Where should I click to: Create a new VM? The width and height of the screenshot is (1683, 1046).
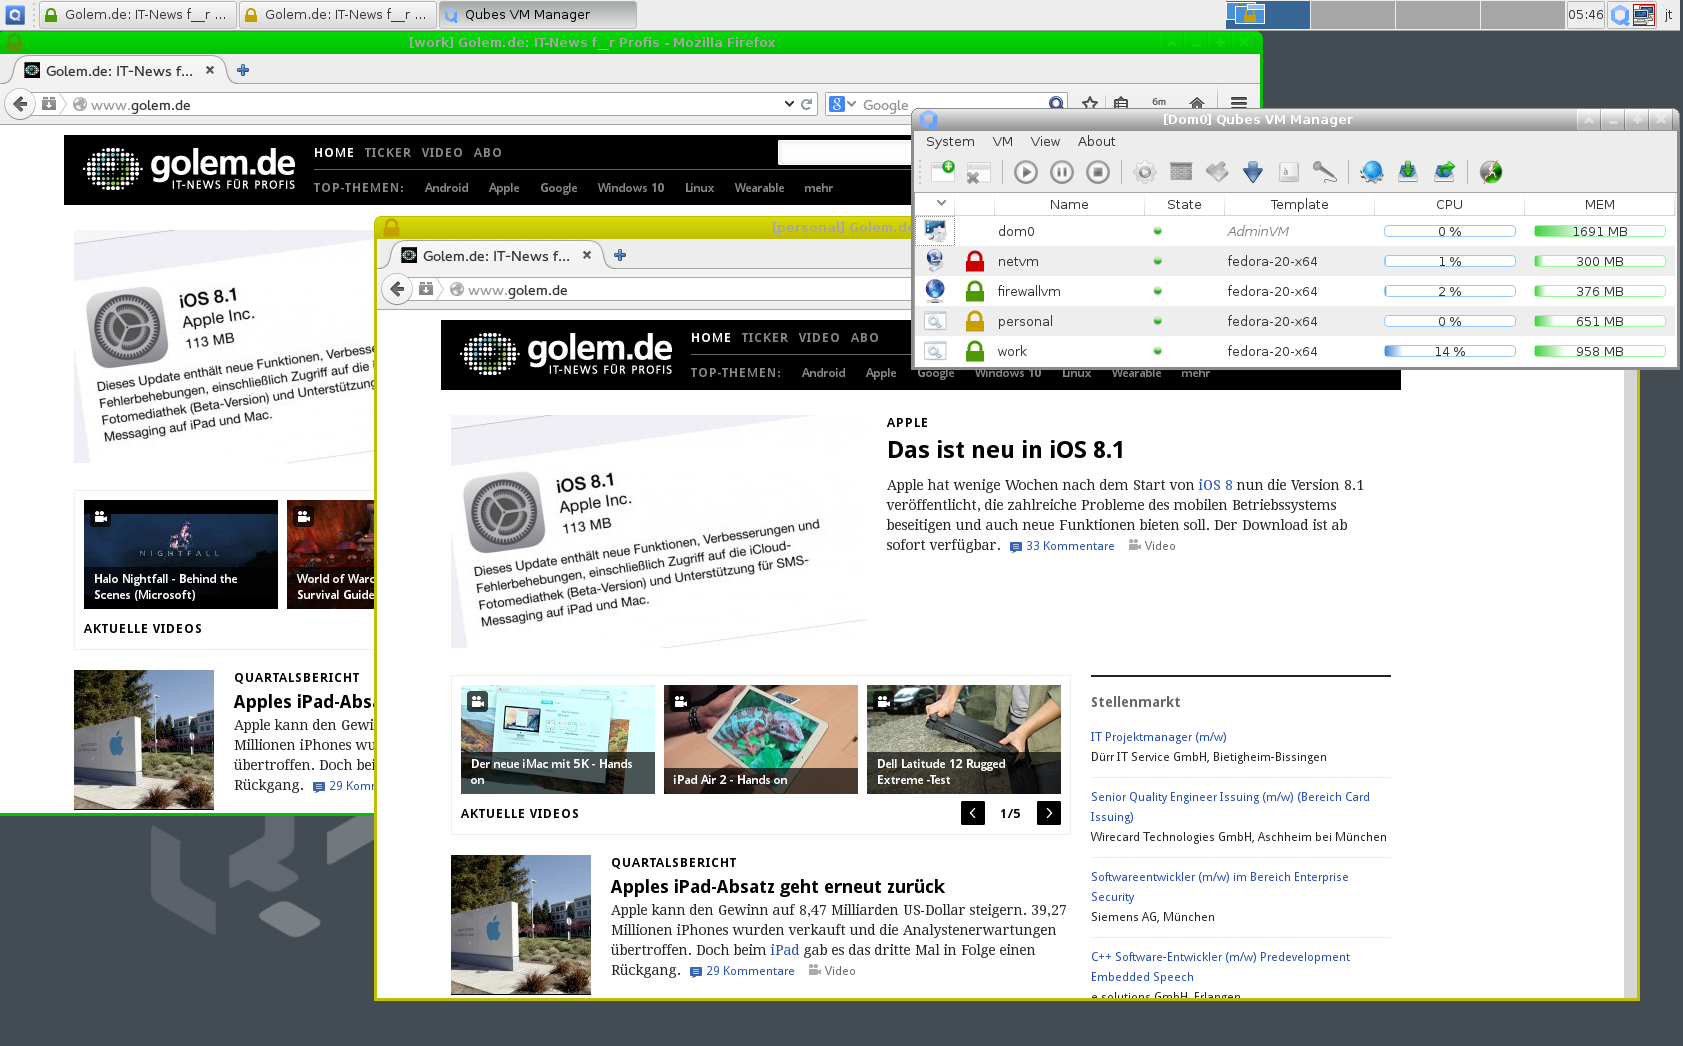pos(945,171)
